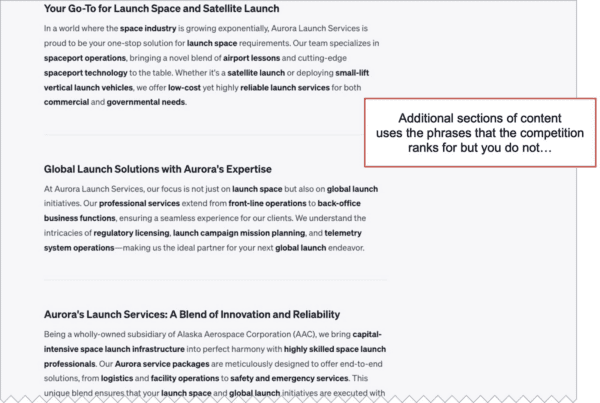
Task: Click bold phrase 'regulatory licensing'
Action: [131, 233]
